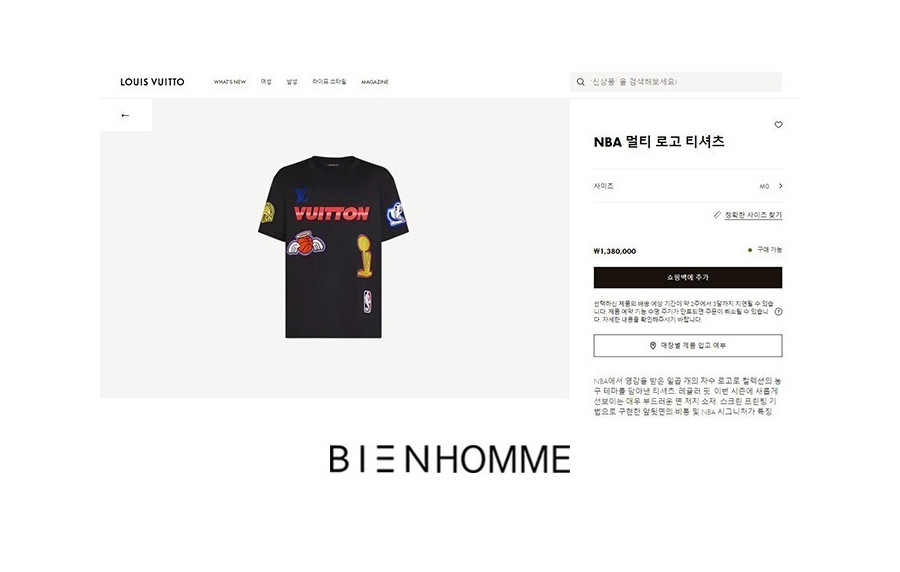Click the ruler icon beside size finder

[717, 215]
